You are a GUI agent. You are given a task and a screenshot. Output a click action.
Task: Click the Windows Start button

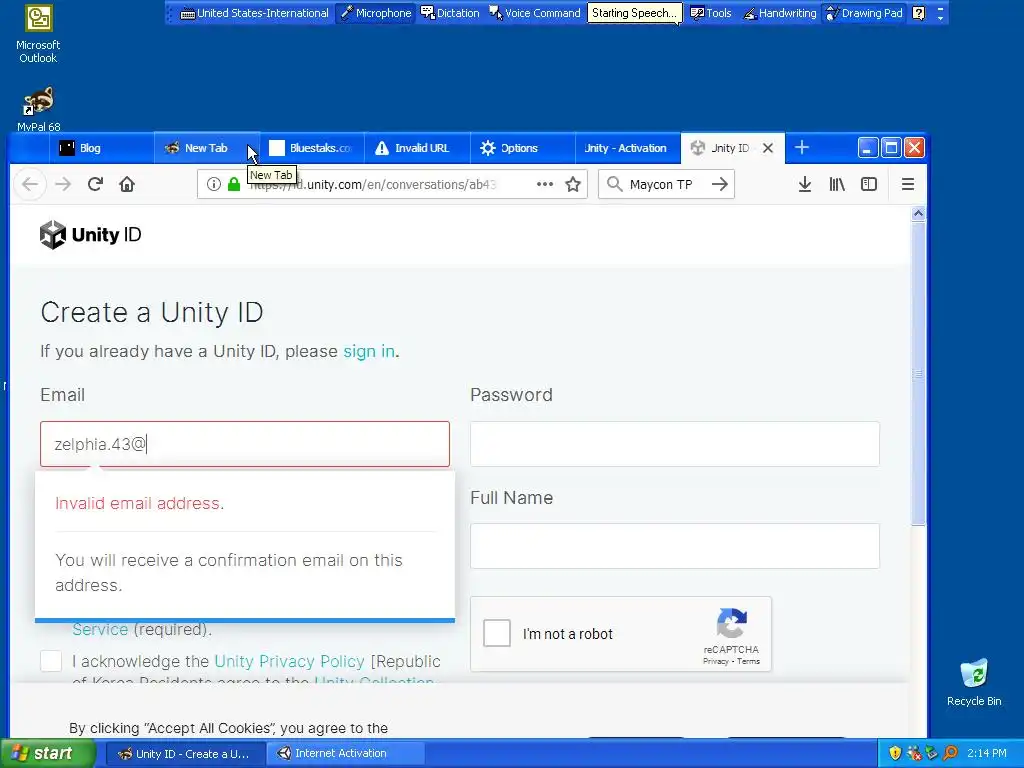click(x=47, y=753)
